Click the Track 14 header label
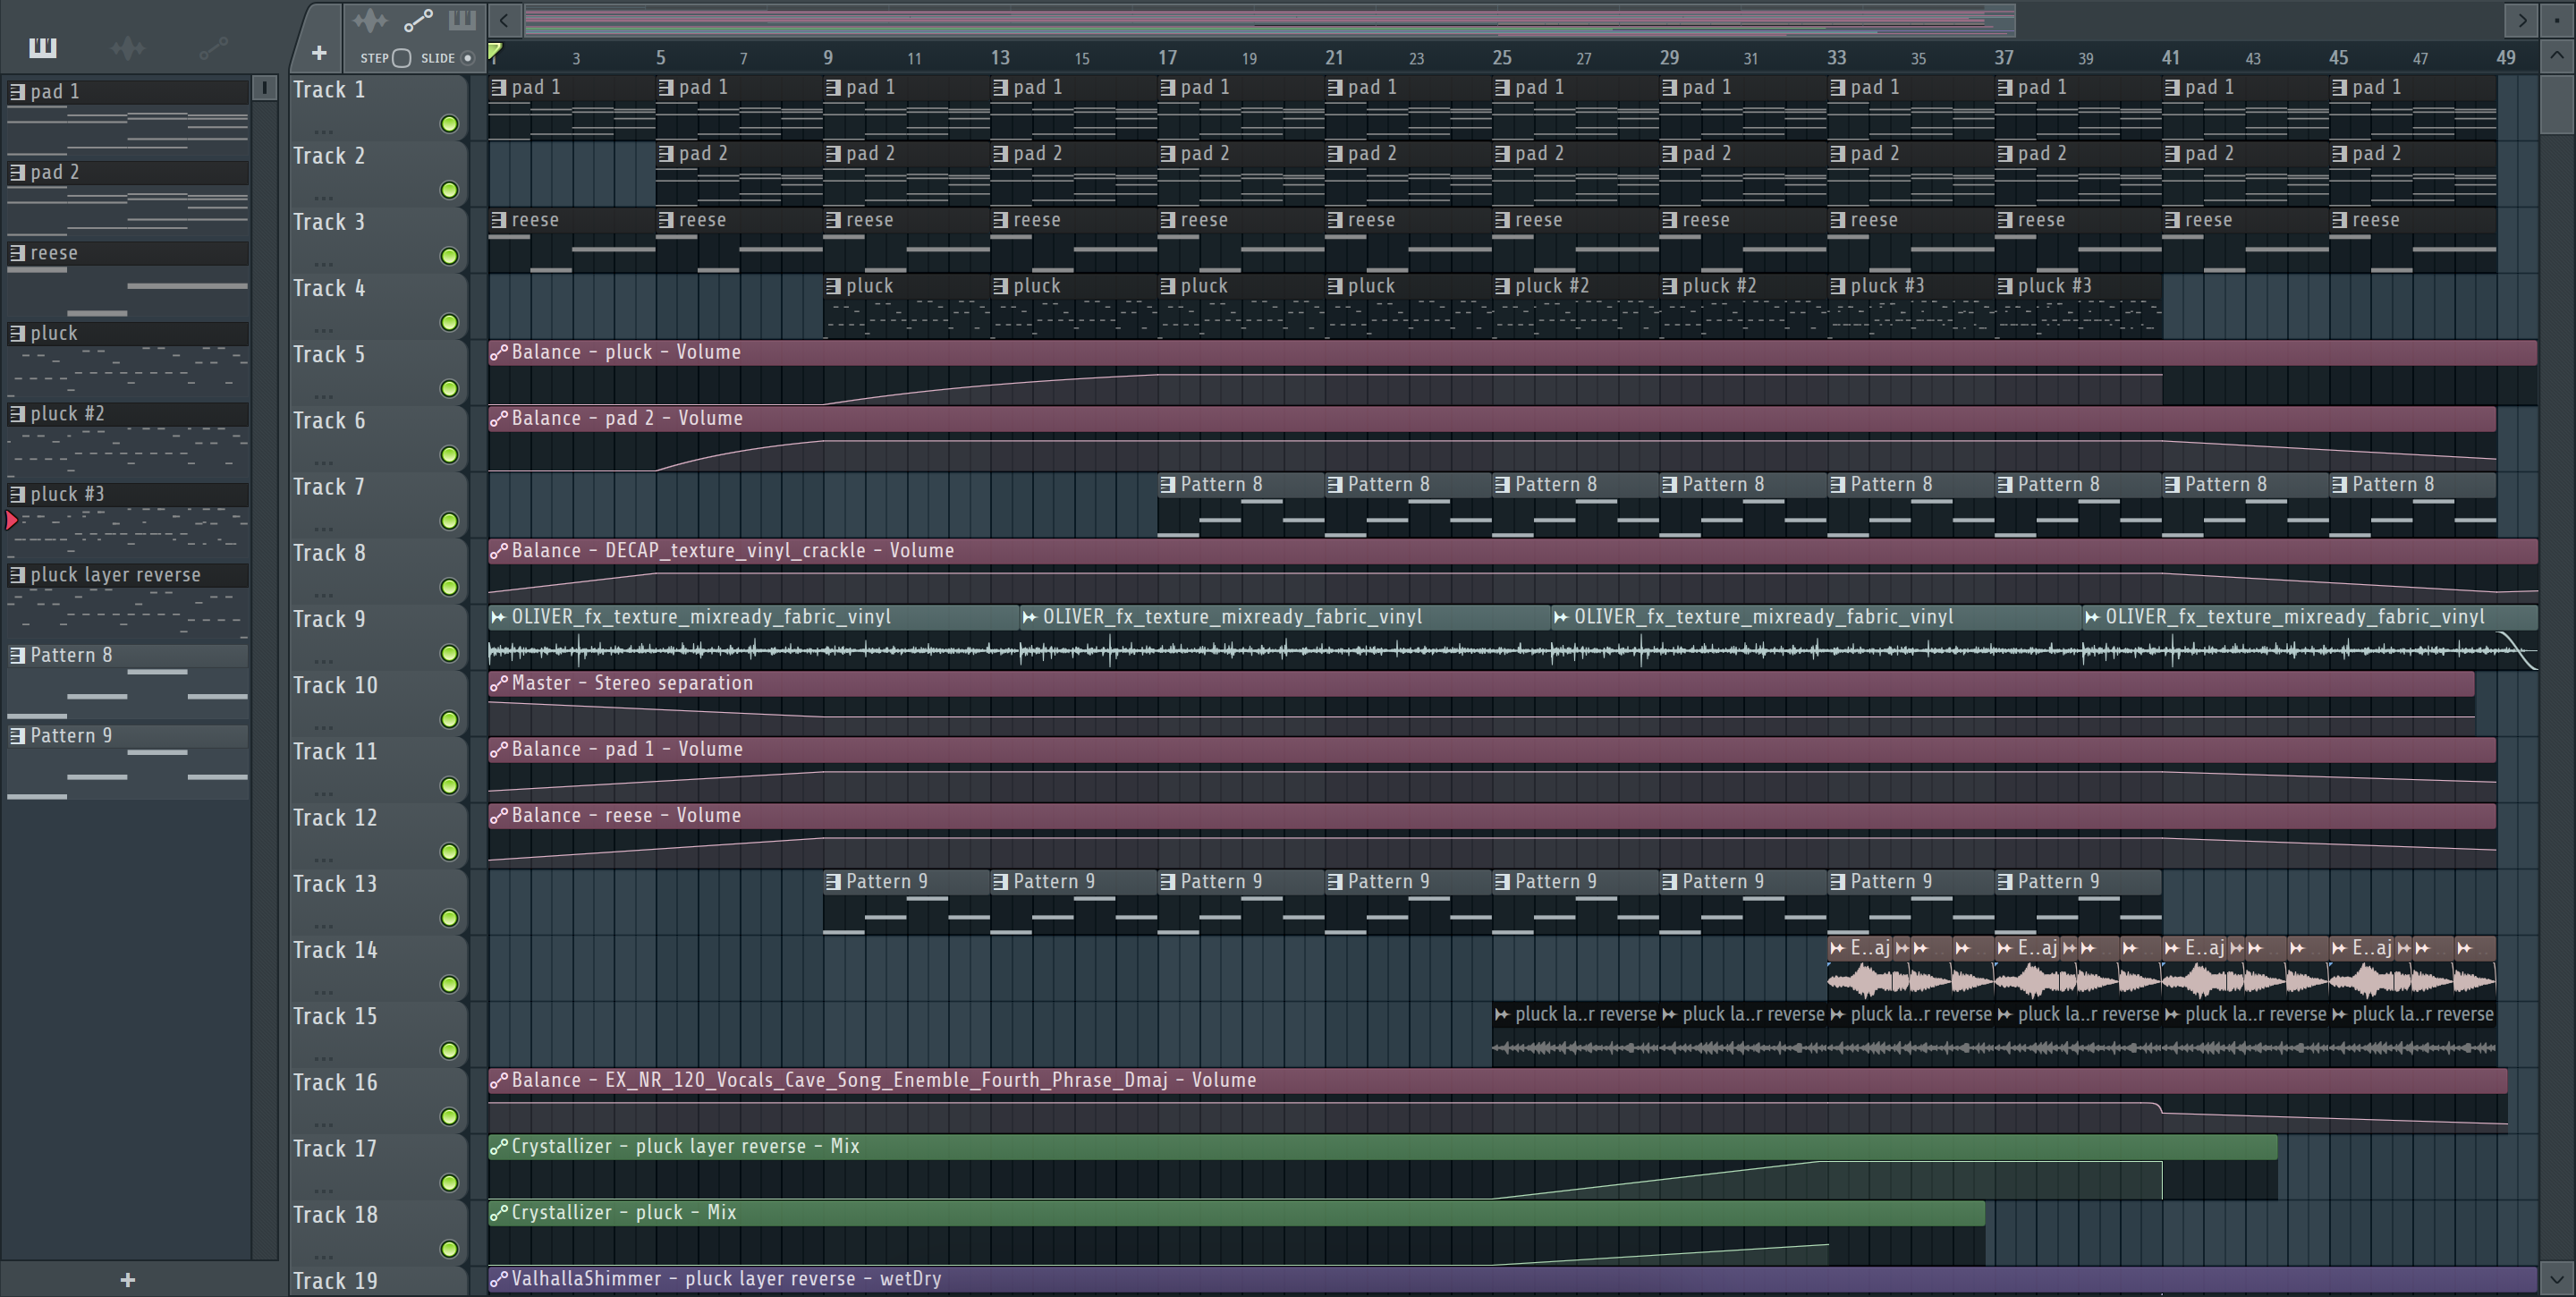 (335, 949)
